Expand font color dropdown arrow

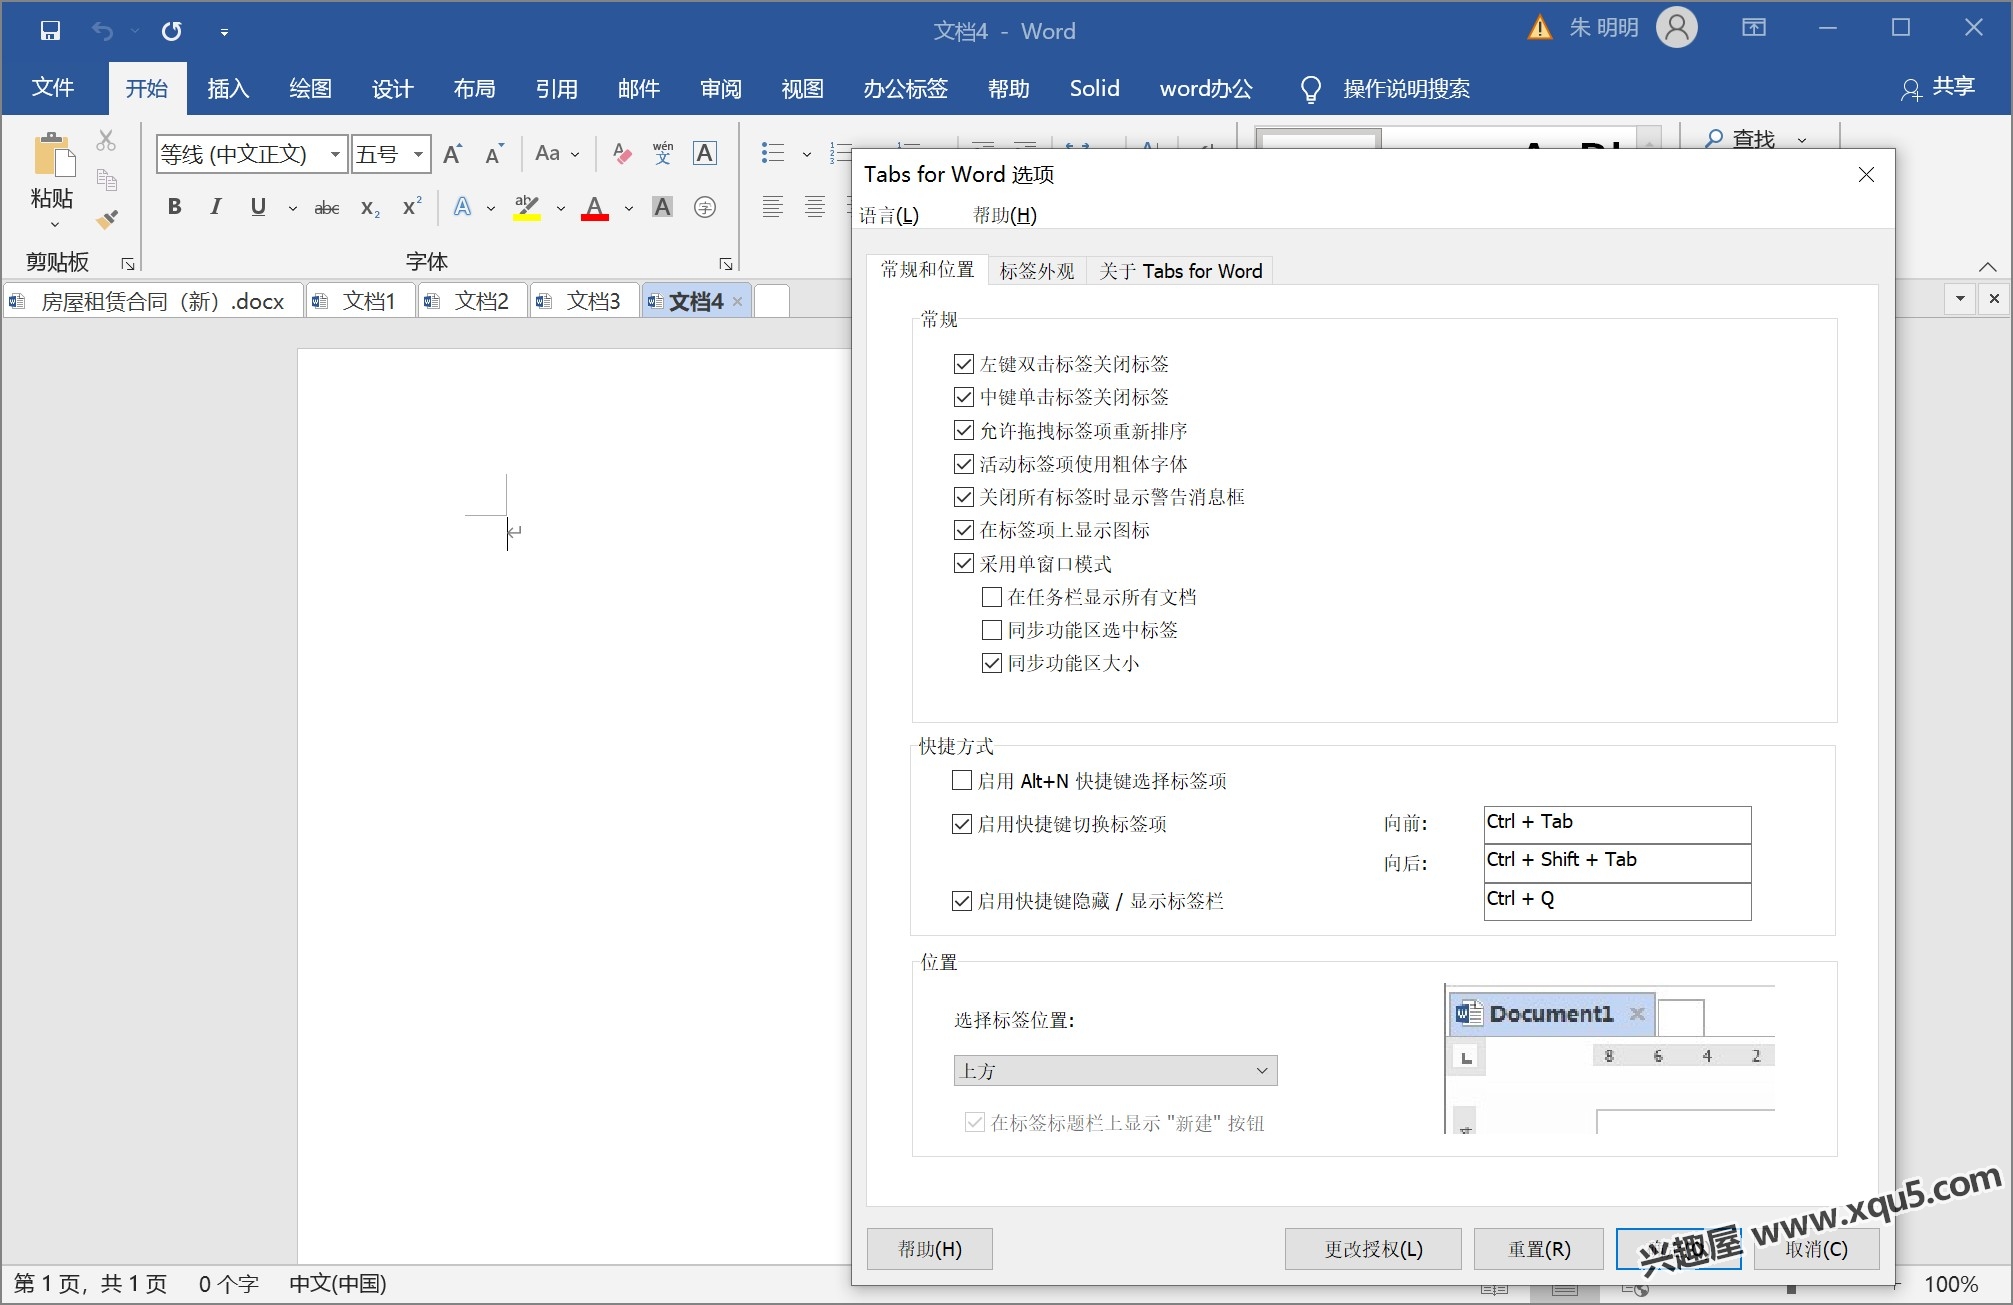(x=628, y=208)
